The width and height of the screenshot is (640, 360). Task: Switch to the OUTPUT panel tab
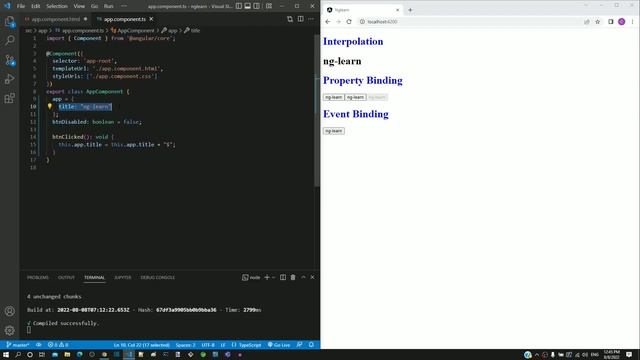tap(66, 278)
